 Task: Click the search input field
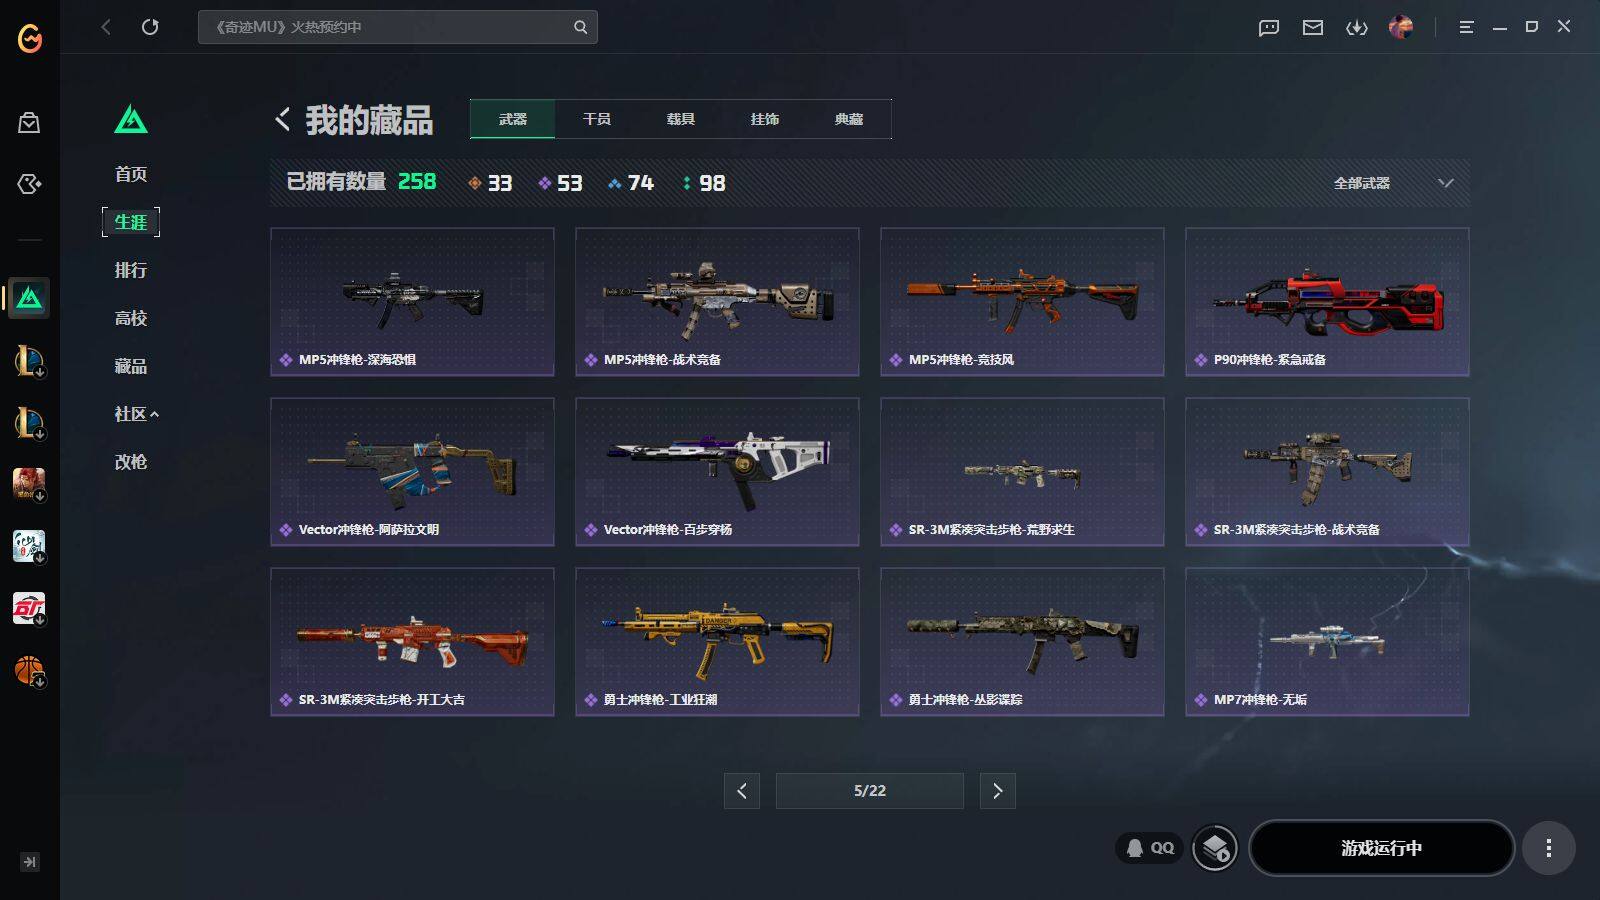(x=397, y=27)
